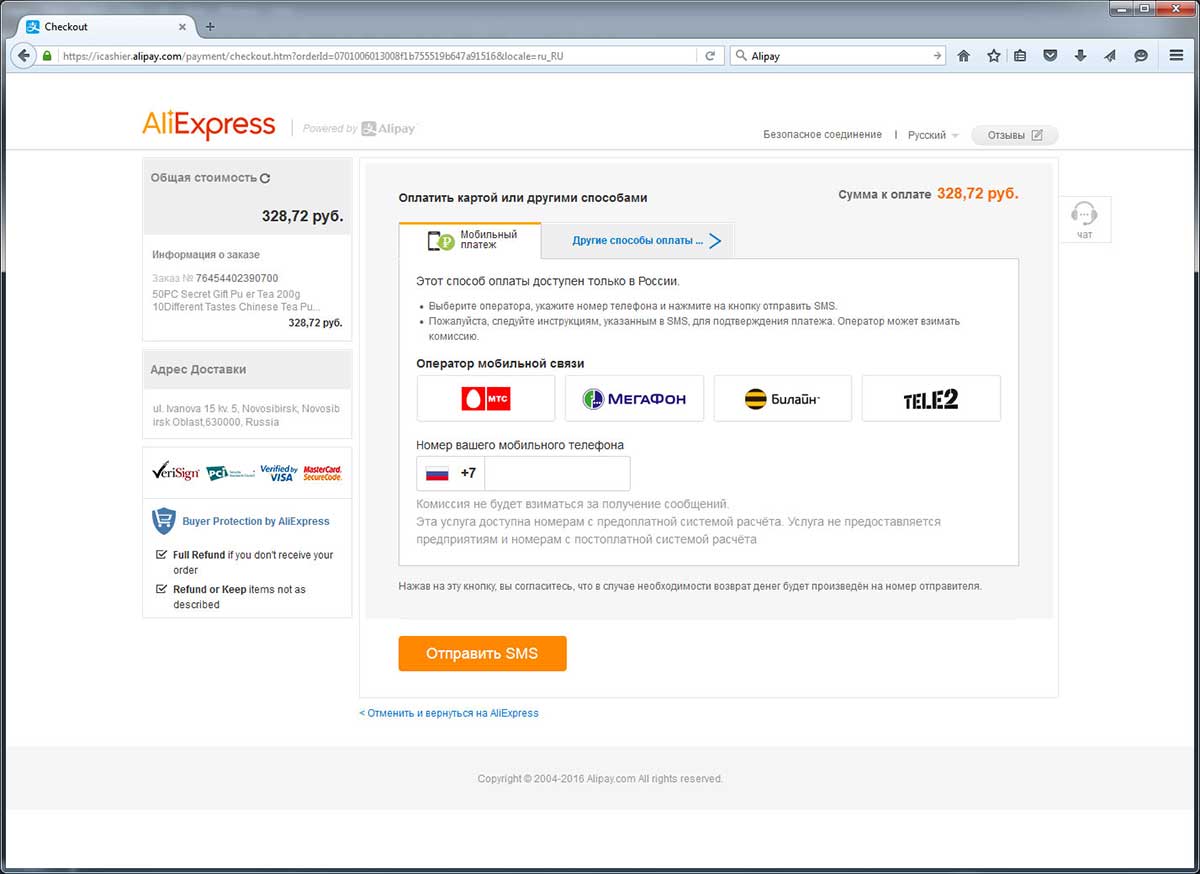Open the hamburger browser menu

pyautogui.click(x=1177, y=56)
